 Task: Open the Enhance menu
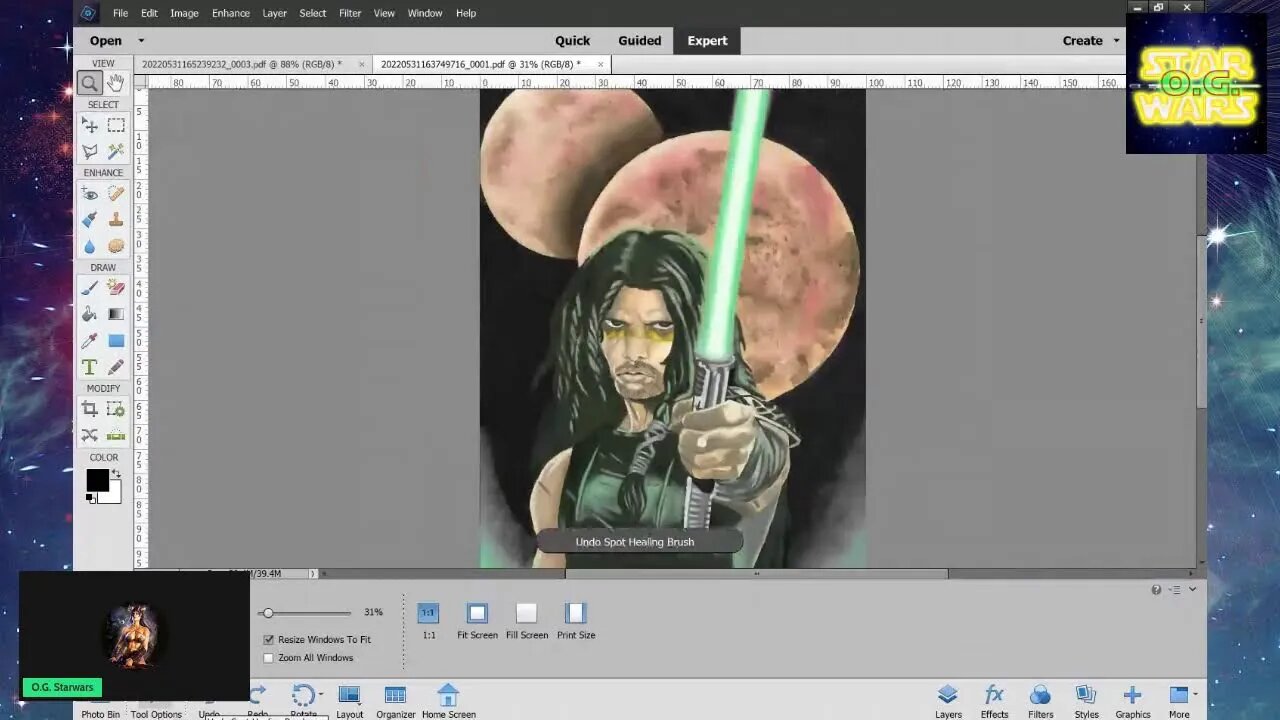tap(230, 13)
